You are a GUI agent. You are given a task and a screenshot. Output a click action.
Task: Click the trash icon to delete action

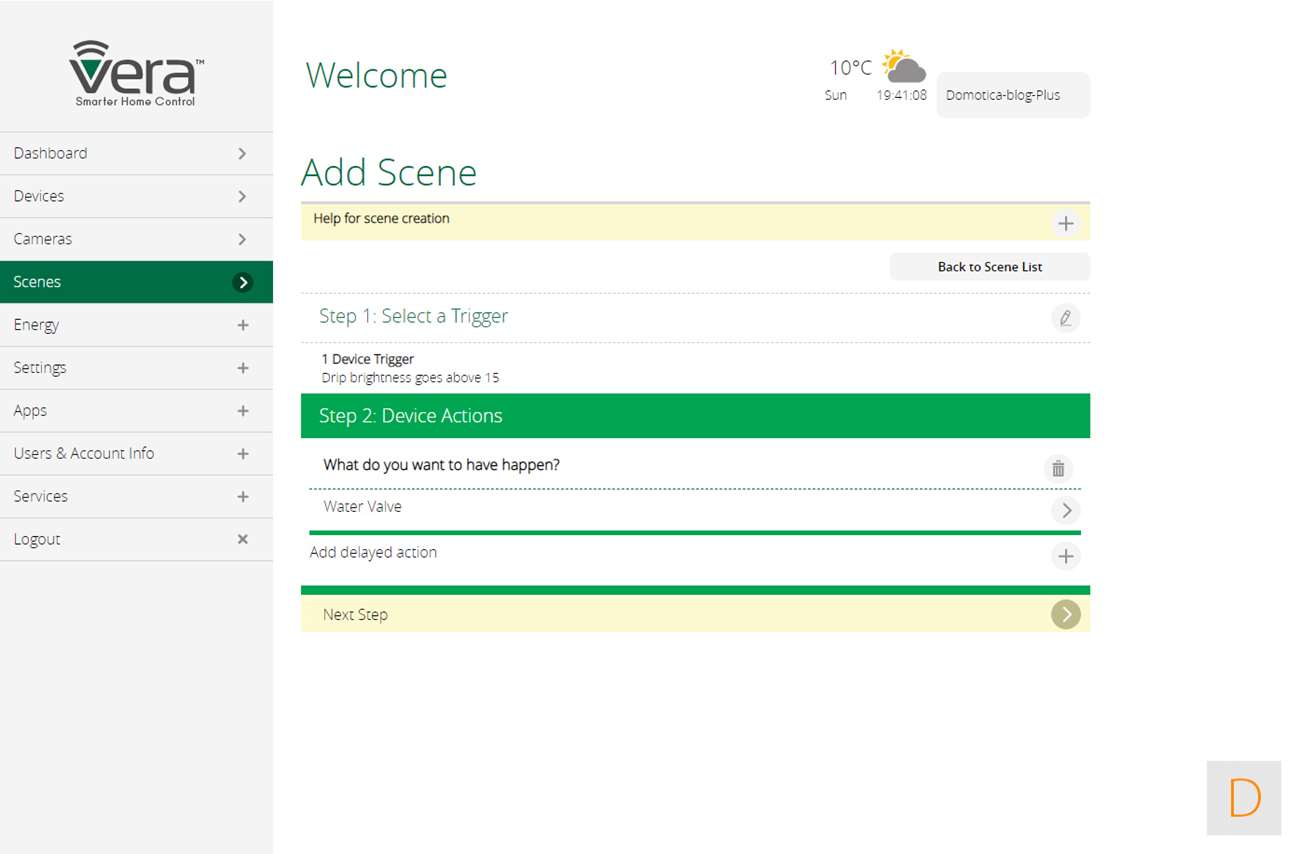pyautogui.click(x=1058, y=468)
